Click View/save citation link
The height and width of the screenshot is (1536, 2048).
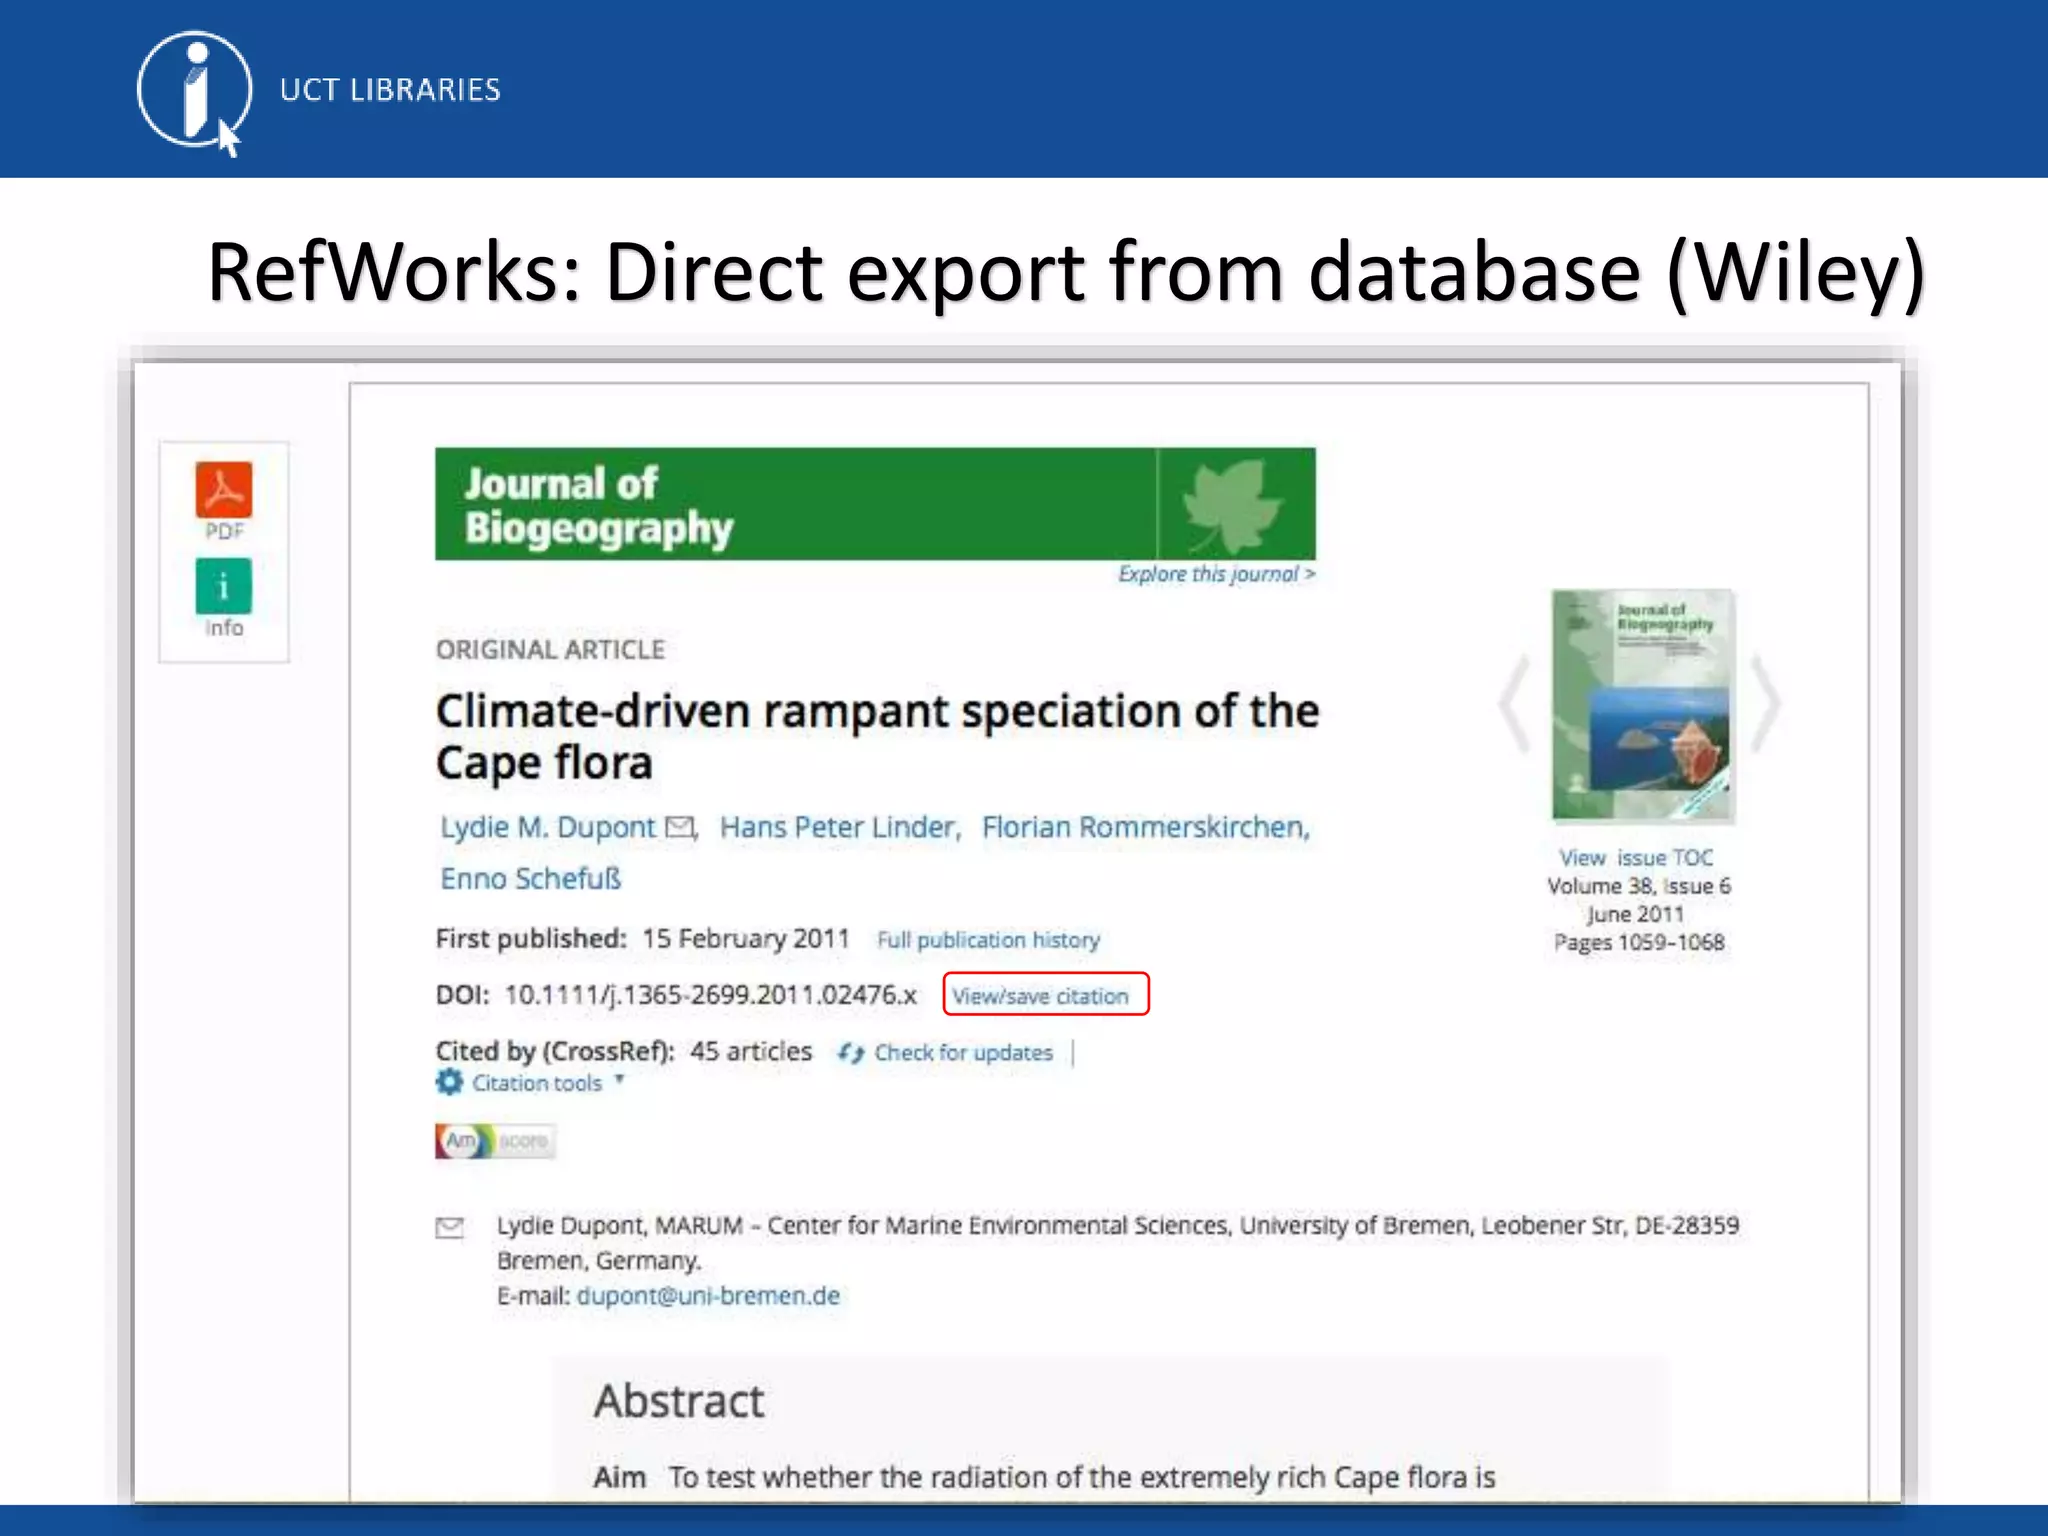tap(1040, 996)
